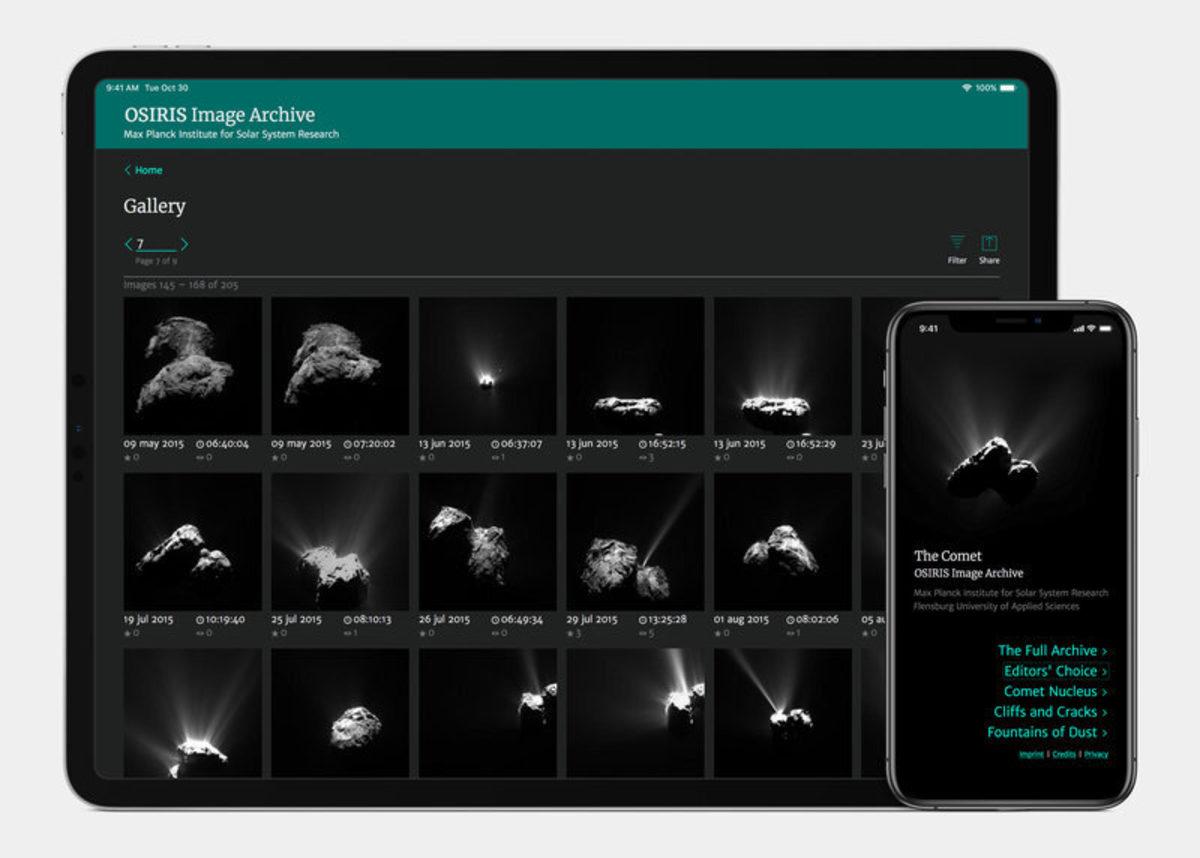Go to the previous page with the left chevron
Image resolution: width=1200 pixels, height=858 pixels.
127,243
